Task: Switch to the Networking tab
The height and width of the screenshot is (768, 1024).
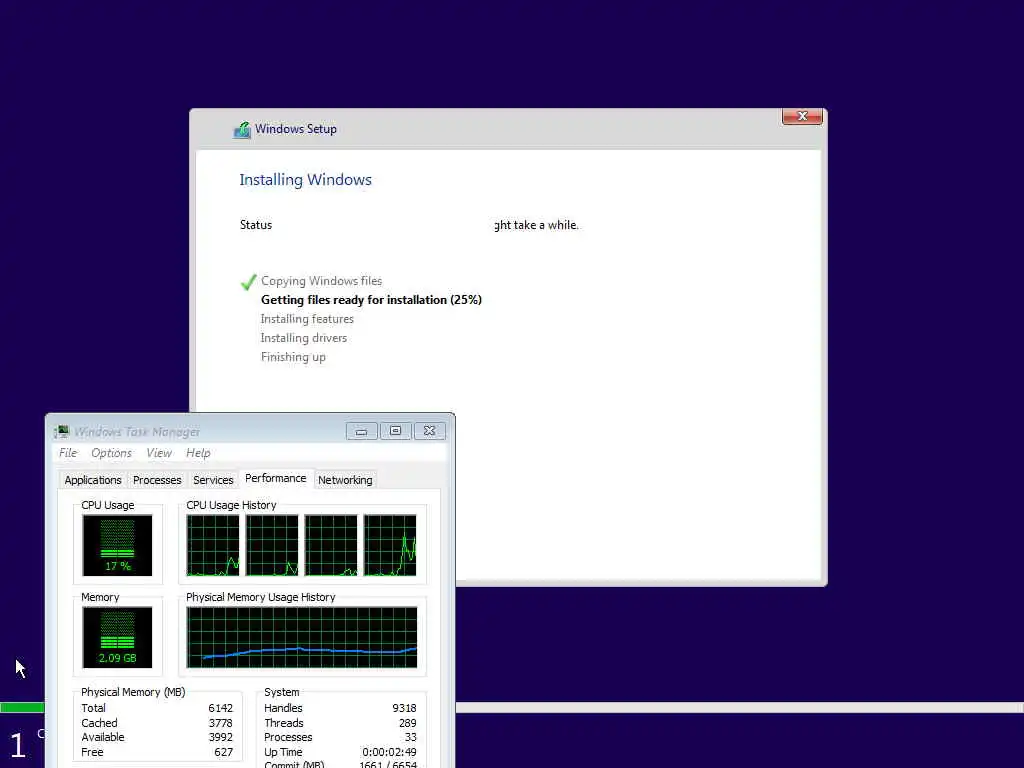Action: click(345, 480)
